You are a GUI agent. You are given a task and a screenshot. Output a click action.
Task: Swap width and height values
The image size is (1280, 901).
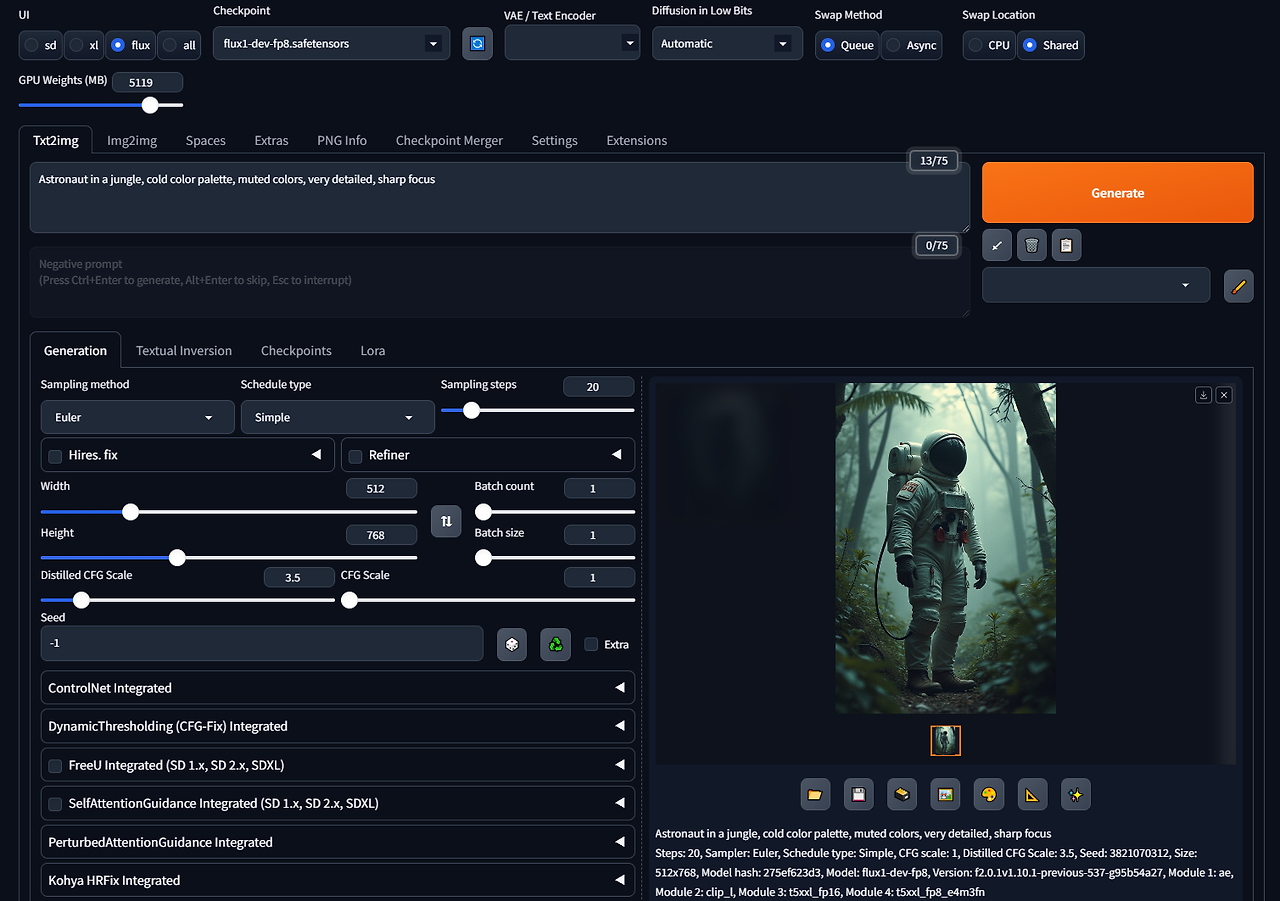(x=446, y=521)
